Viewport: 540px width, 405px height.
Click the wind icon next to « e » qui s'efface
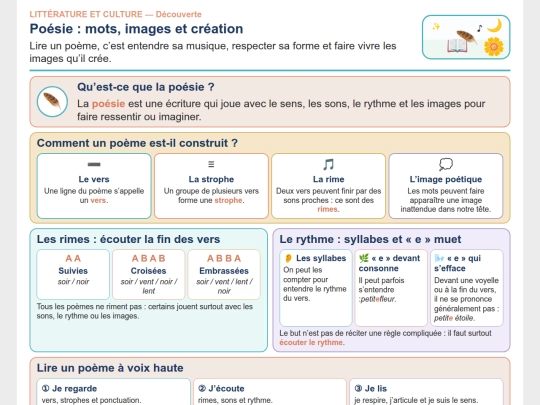[439, 258]
